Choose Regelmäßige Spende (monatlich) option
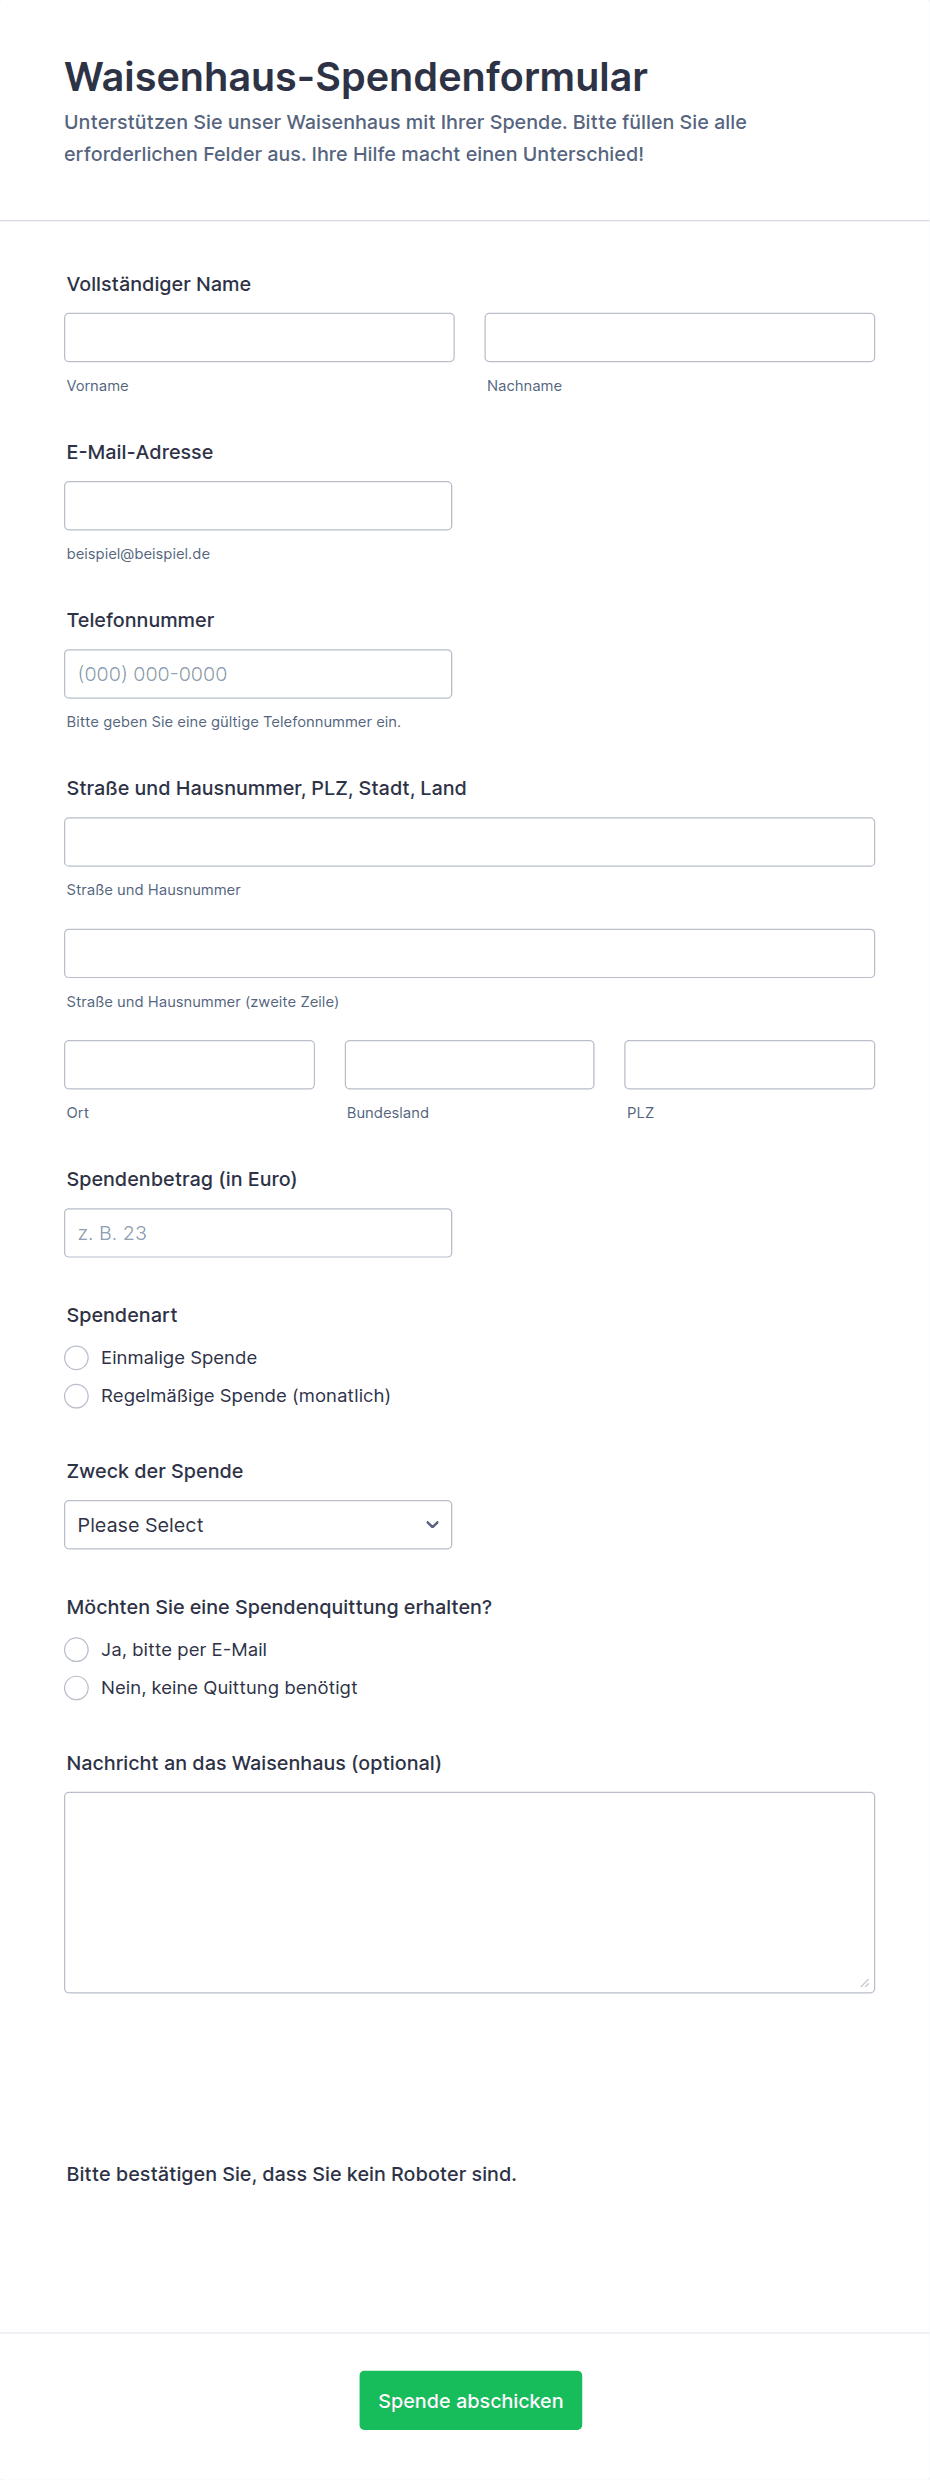Screen dimensions: 930x2480 [x=77, y=1396]
